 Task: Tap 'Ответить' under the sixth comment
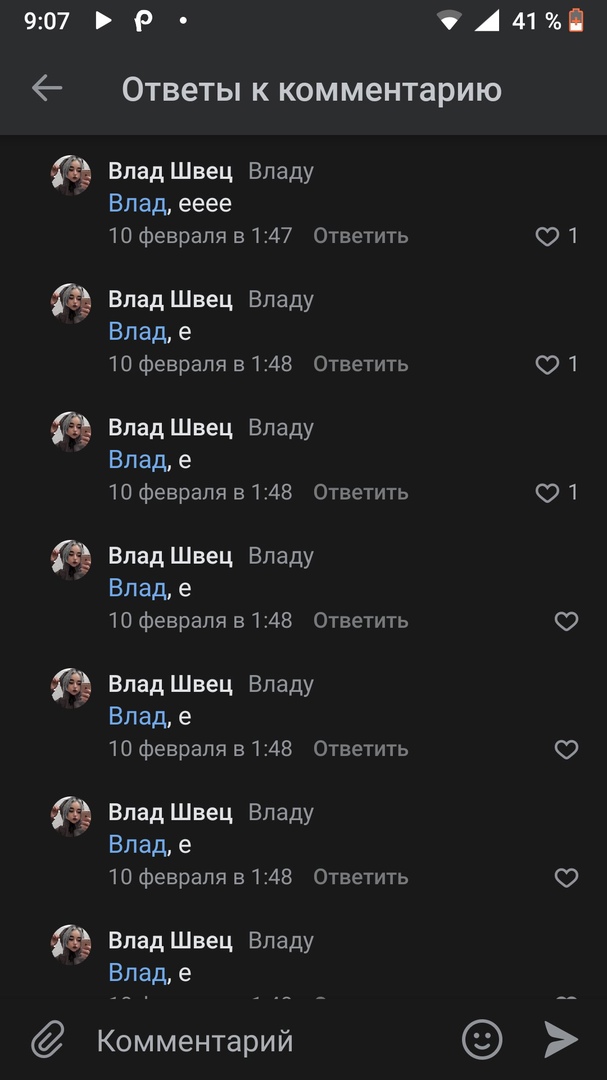[x=360, y=876]
